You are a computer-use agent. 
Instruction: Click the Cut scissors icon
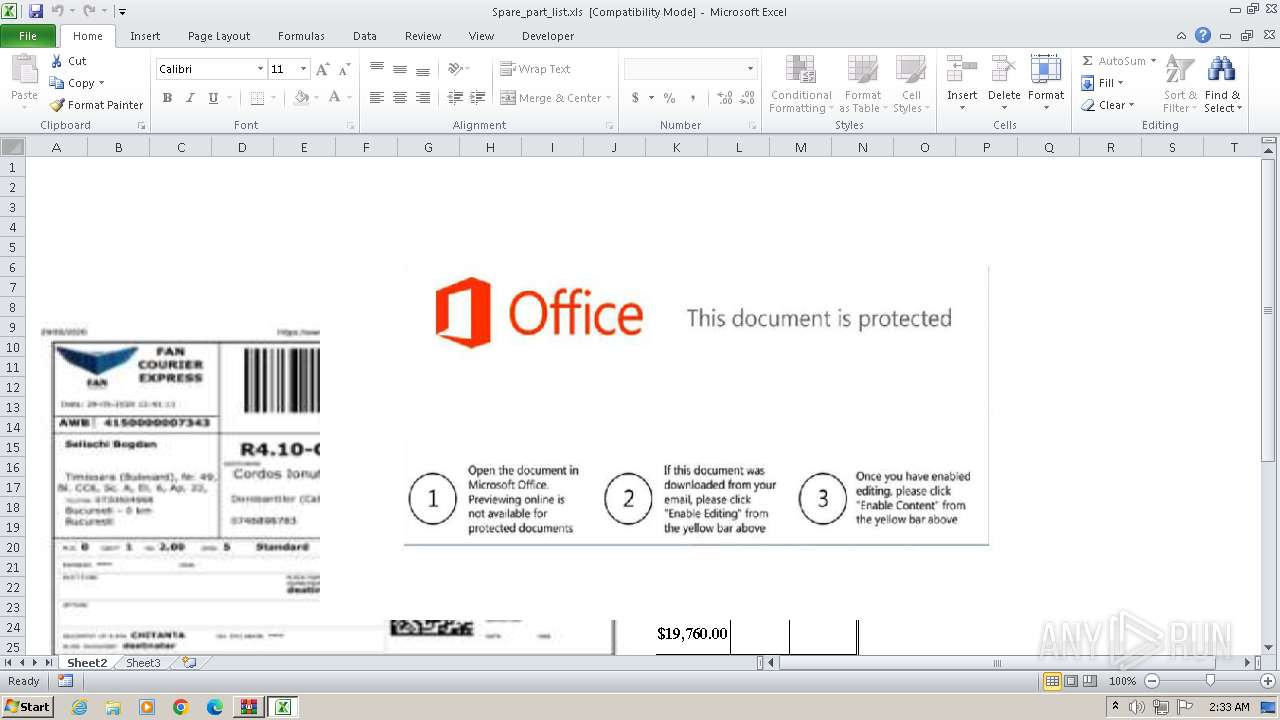(x=57, y=61)
